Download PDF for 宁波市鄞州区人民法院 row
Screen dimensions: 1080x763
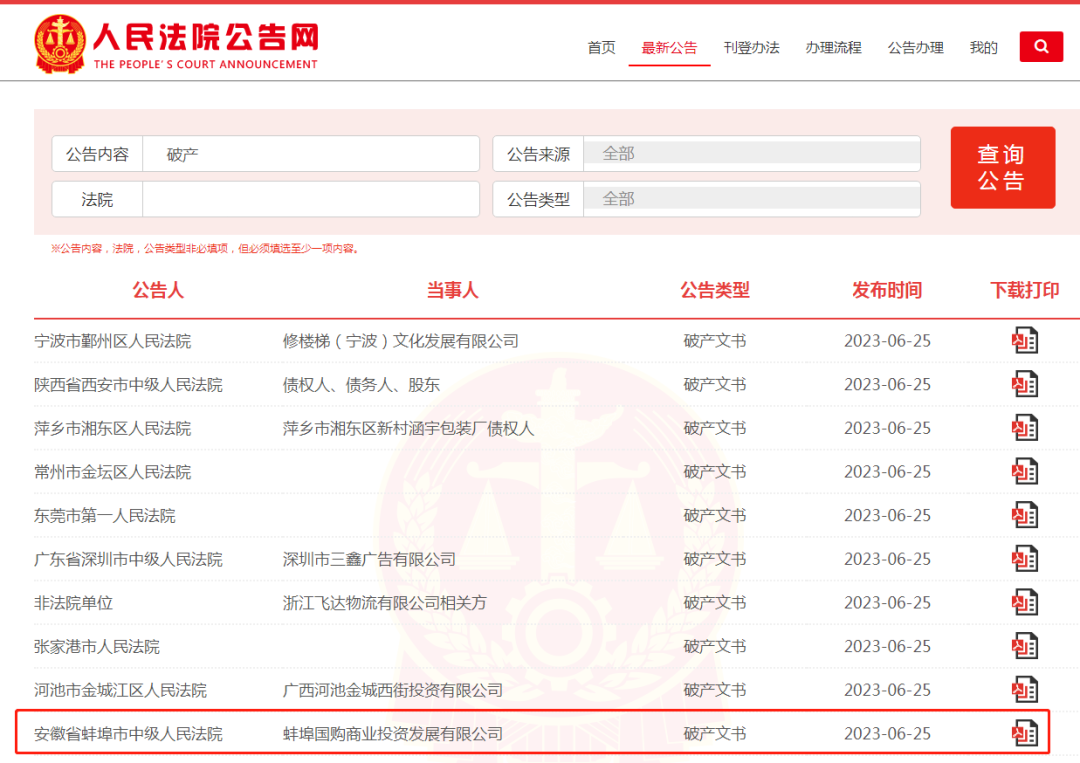(1024, 340)
